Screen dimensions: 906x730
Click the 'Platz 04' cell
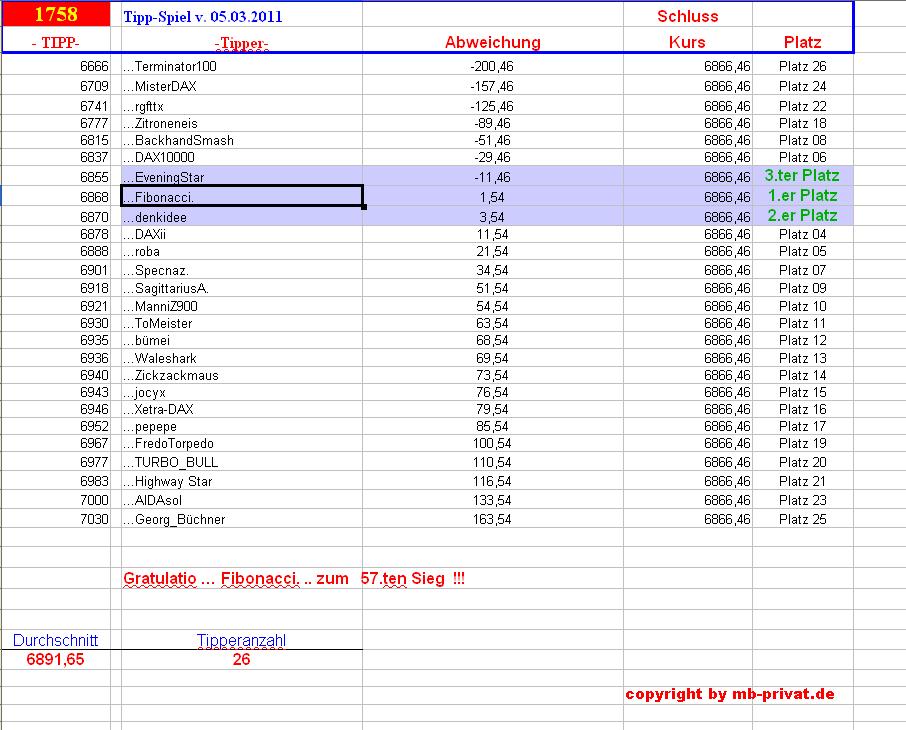(803, 234)
